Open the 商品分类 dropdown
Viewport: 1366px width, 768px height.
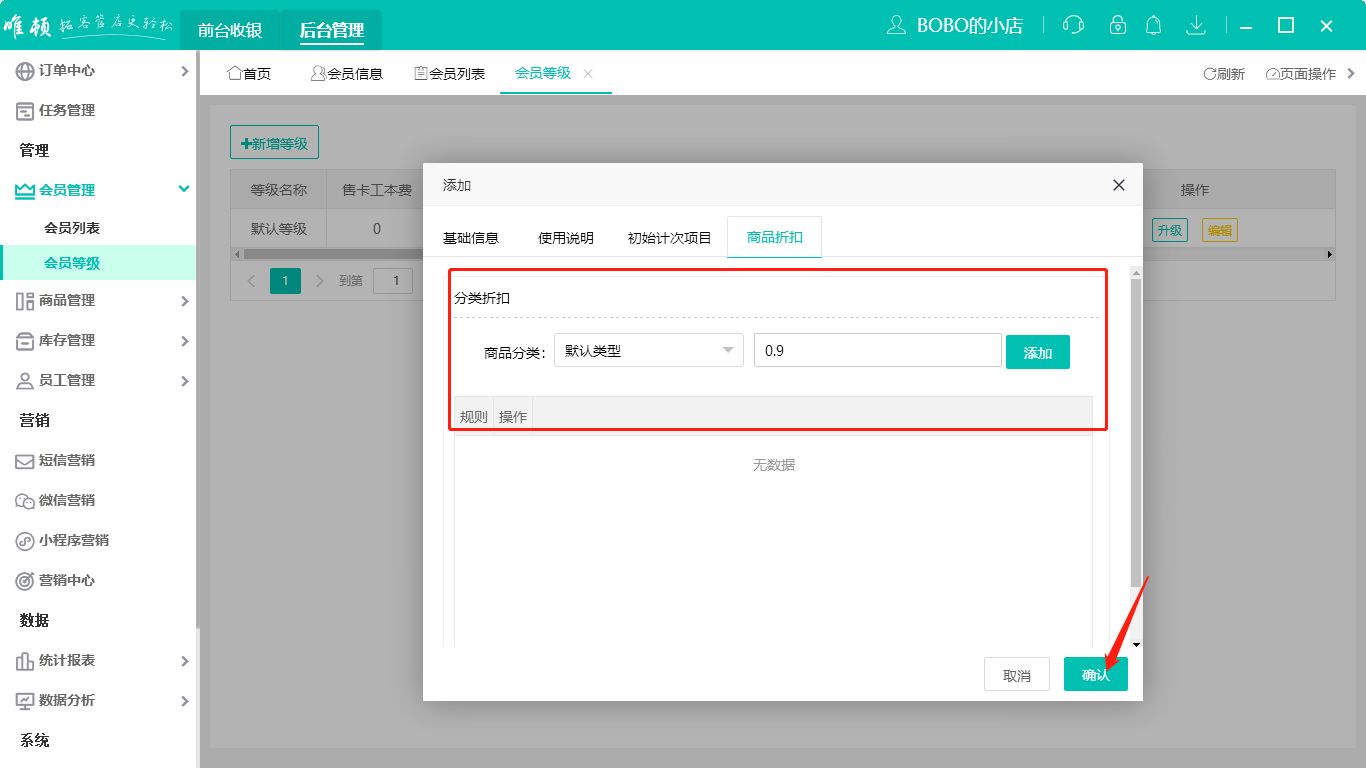click(x=649, y=350)
